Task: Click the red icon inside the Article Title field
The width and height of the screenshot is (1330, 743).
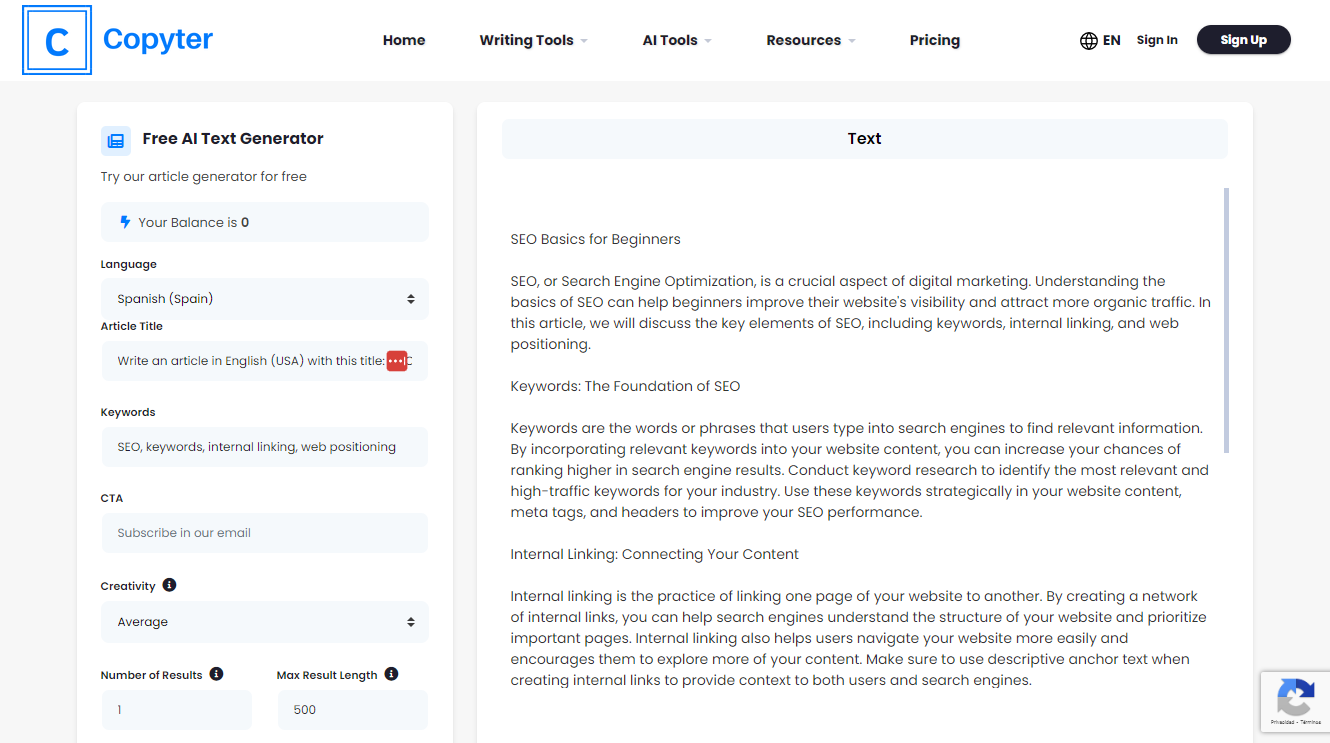Action: [x=397, y=360]
